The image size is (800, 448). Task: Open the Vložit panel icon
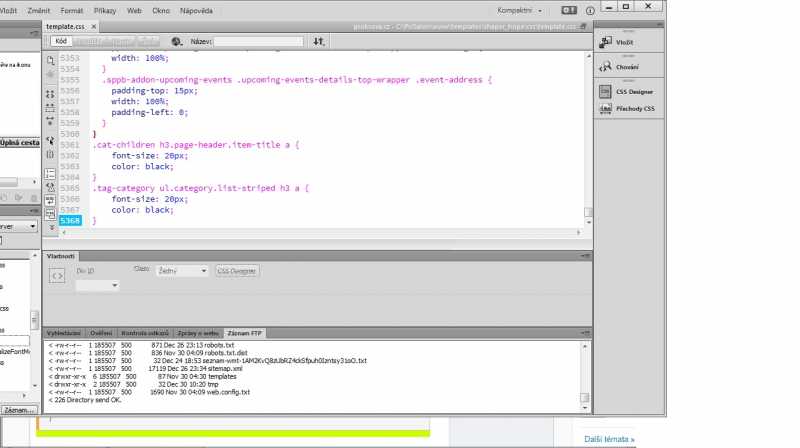coord(606,42)
